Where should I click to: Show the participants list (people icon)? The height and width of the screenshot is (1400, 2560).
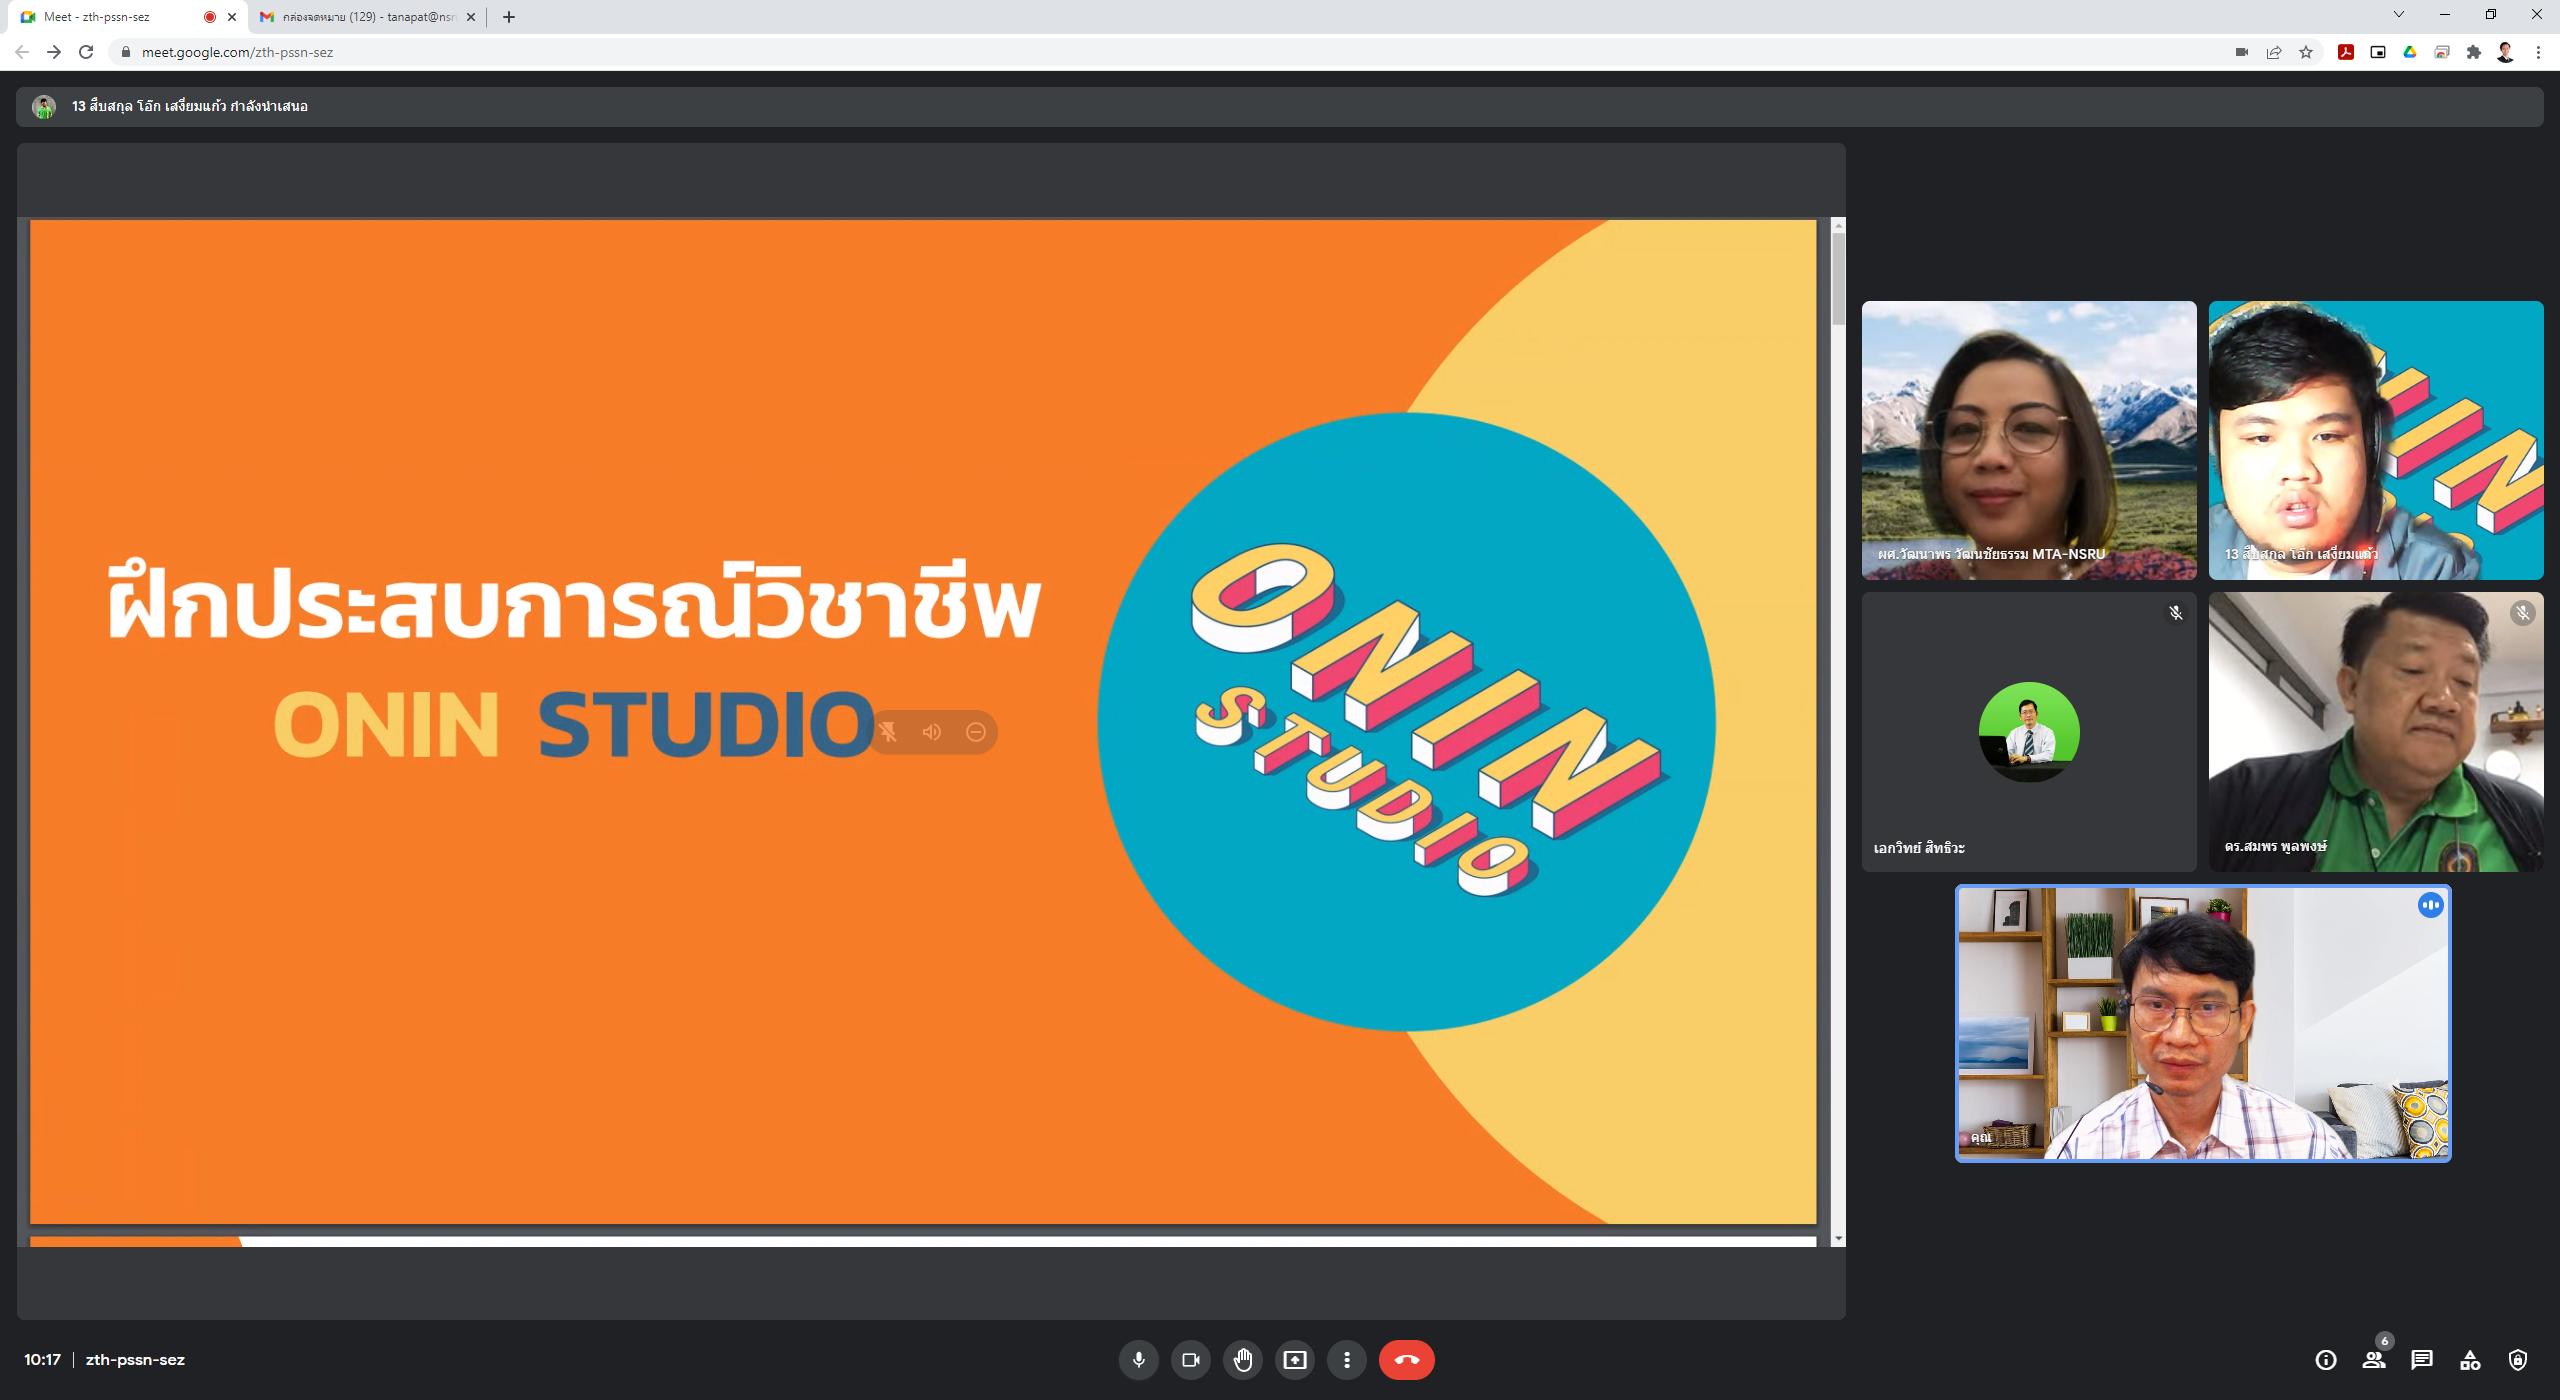pyautogui.click(x=2374, y=1360)
